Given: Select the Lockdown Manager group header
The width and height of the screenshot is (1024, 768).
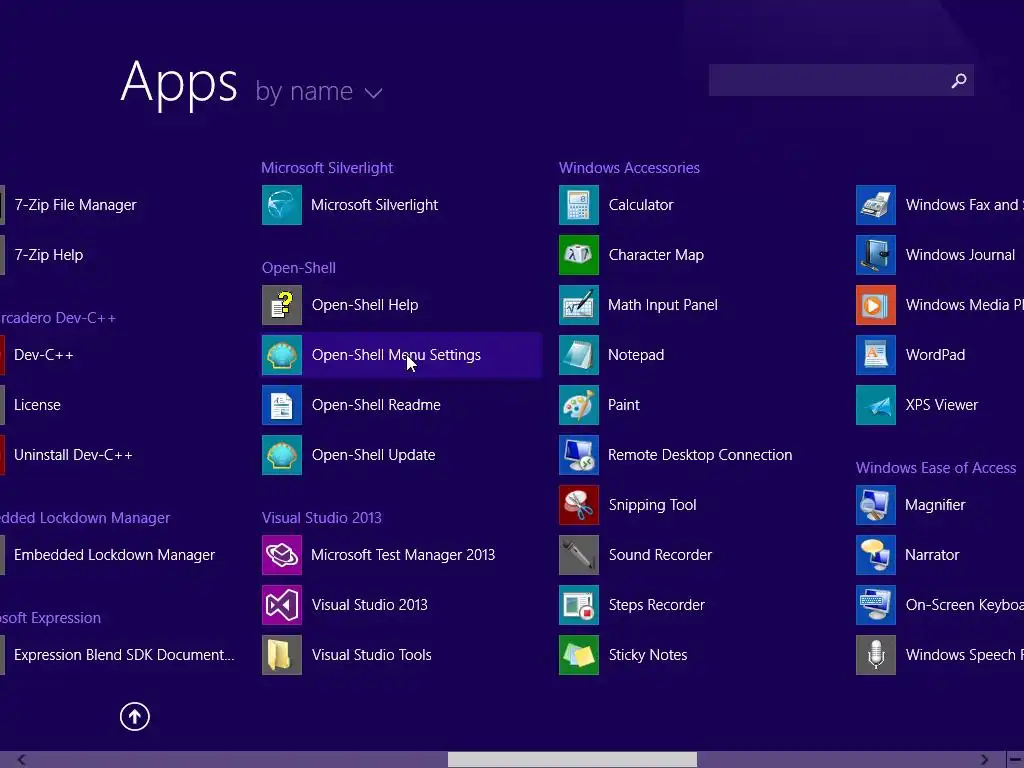Looking at the screenshot, I should 85,518.
